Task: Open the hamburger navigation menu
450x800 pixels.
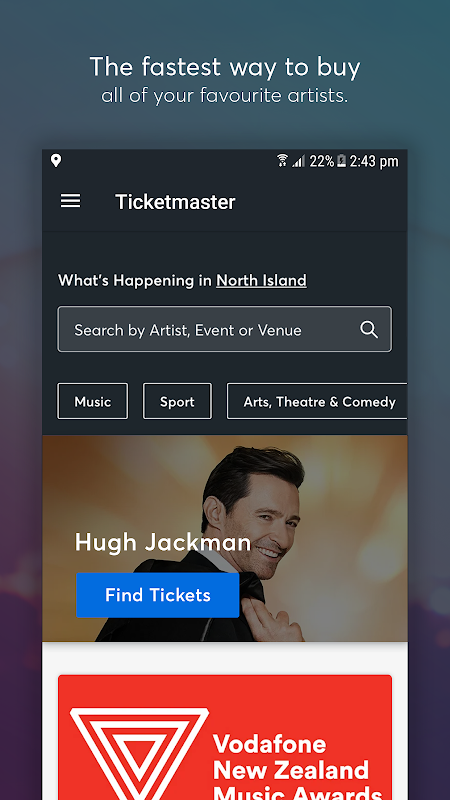Action: (70, 202)
